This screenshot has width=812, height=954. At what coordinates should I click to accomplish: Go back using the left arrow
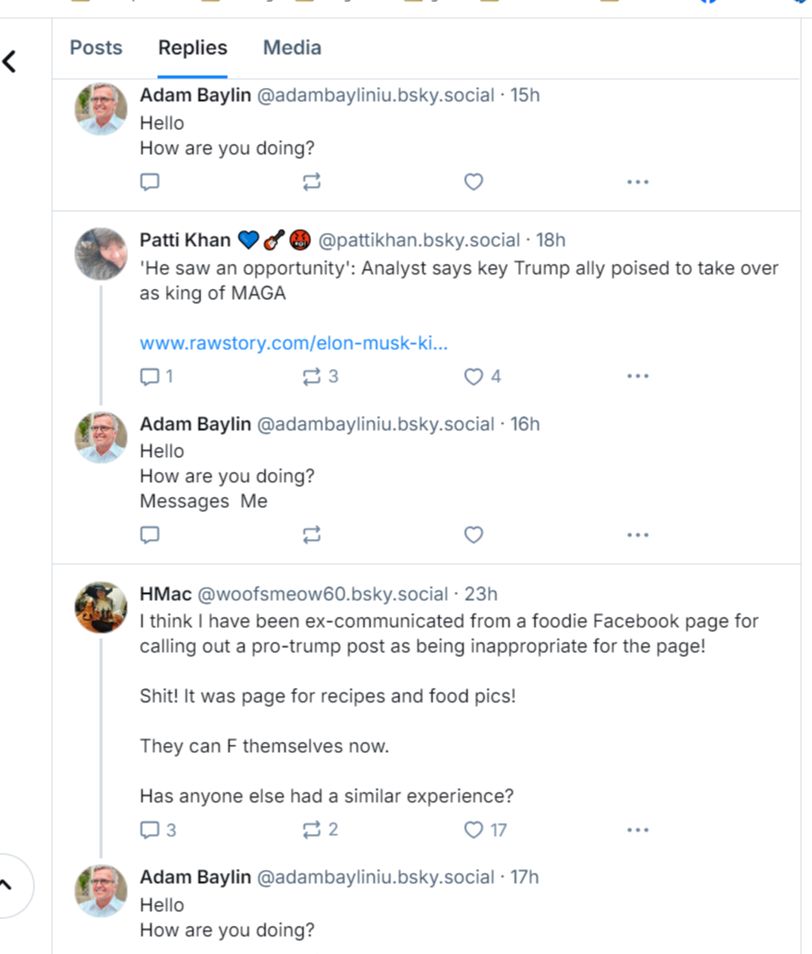(x=10, y=62)
